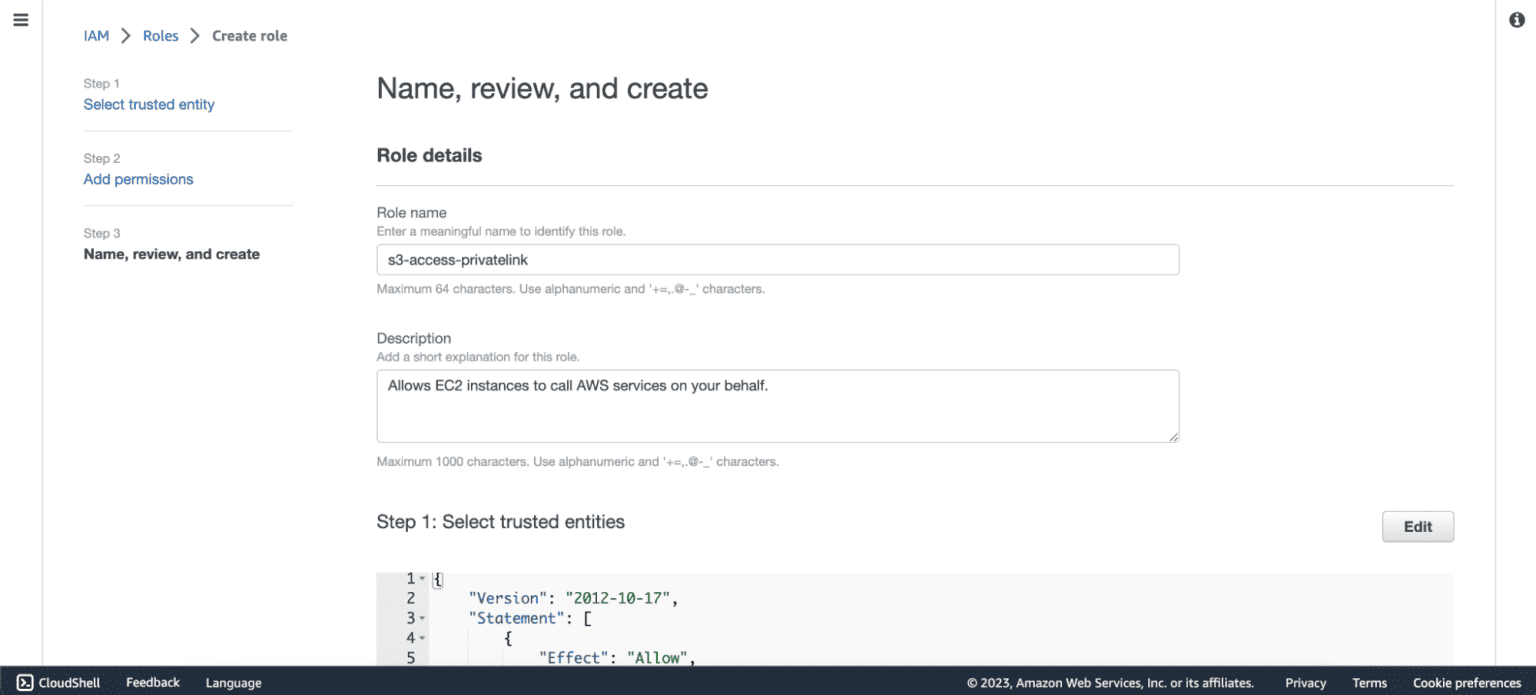This screenshot has width=1536, height=695.
Task: Click the Edit button for trusted entities
Action: [x=1417, y=526]
